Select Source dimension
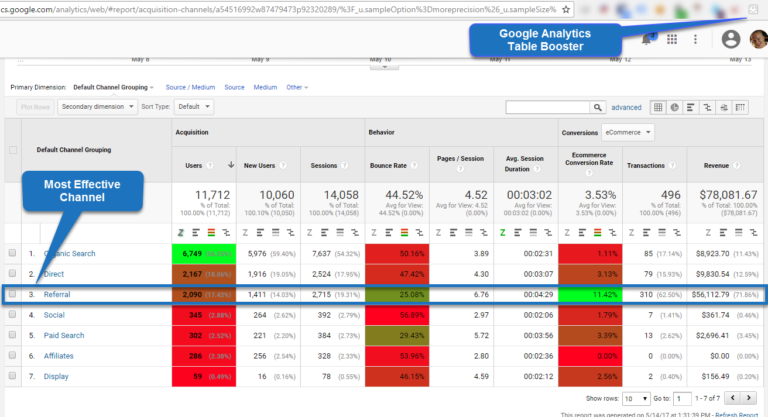Screen dimensions: 768x417 [x=234, y=87]
